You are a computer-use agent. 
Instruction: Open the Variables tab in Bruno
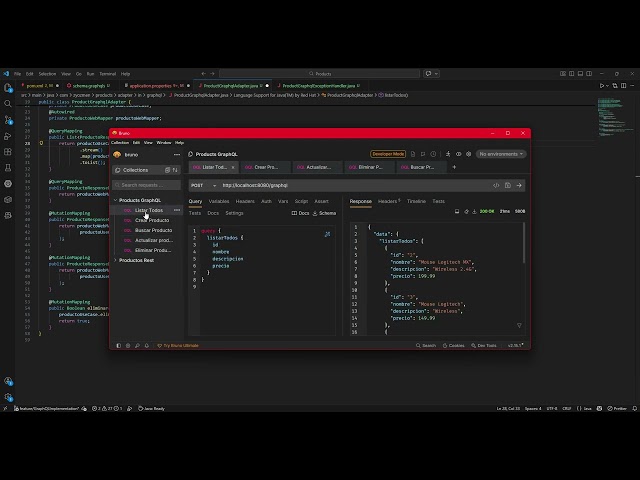tap(219, 201)
